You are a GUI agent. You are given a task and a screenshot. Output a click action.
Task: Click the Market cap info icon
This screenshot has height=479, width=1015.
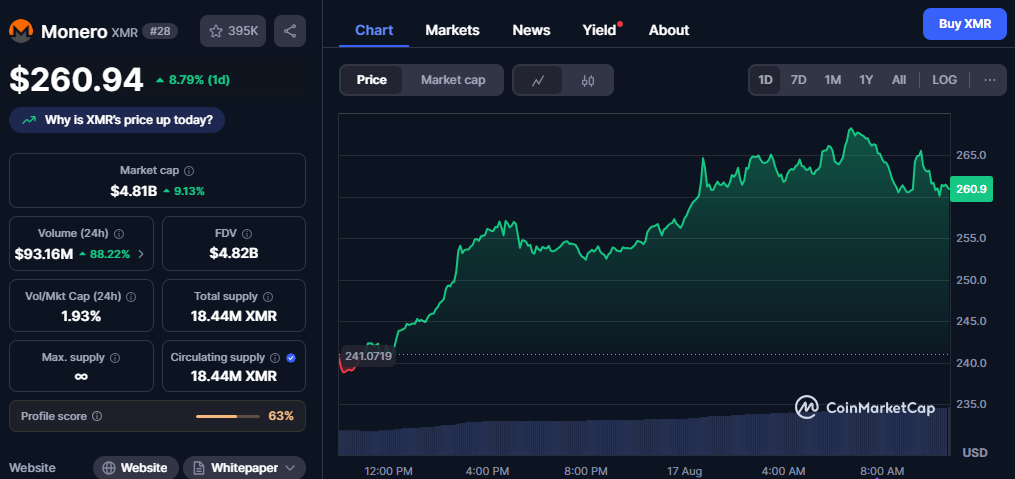pos(189,171)
